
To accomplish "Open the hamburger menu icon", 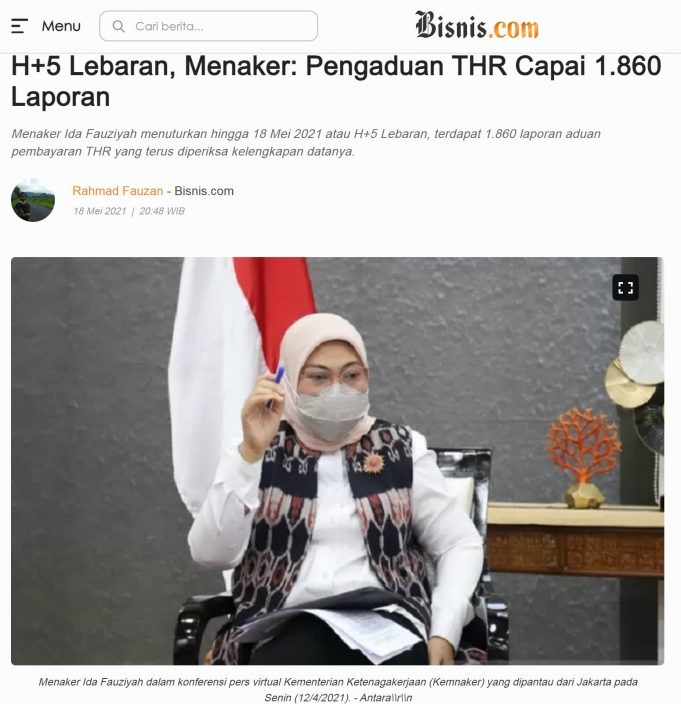I will (x=19, y=26).
